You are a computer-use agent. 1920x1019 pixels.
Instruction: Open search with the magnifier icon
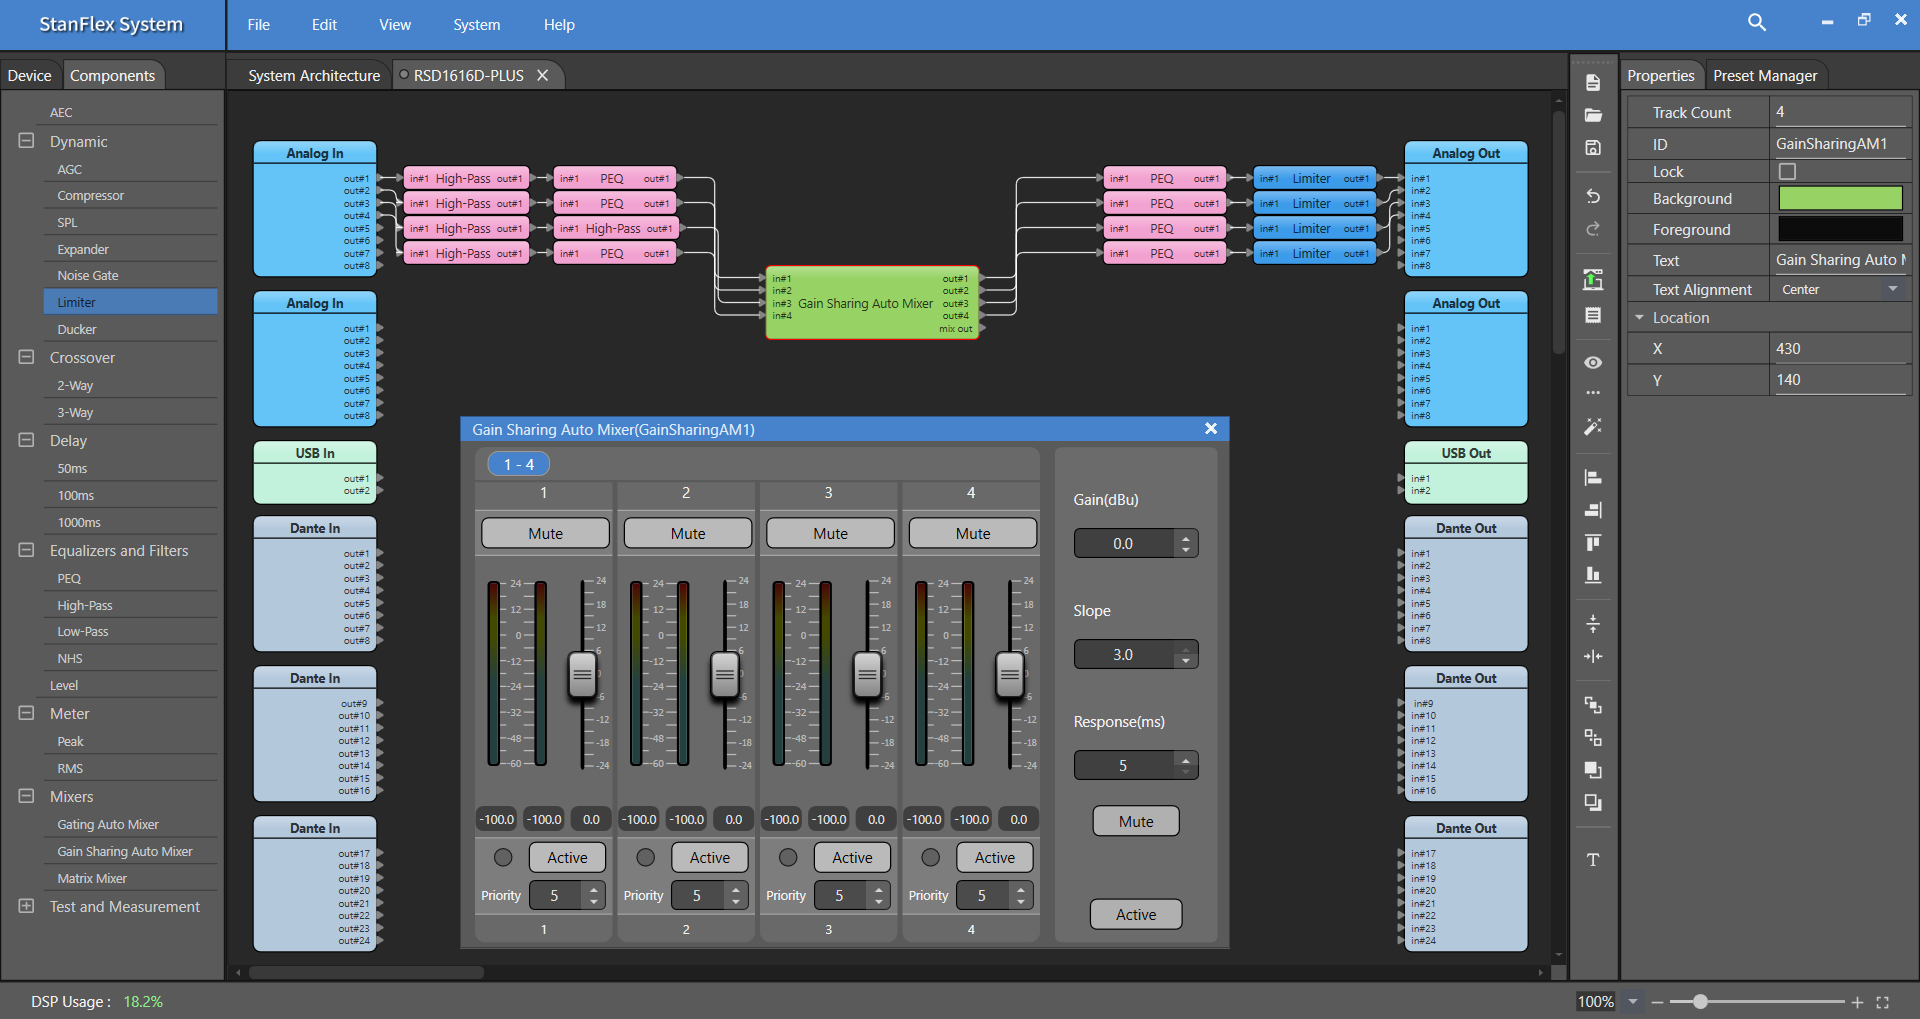coord(1756,23)
